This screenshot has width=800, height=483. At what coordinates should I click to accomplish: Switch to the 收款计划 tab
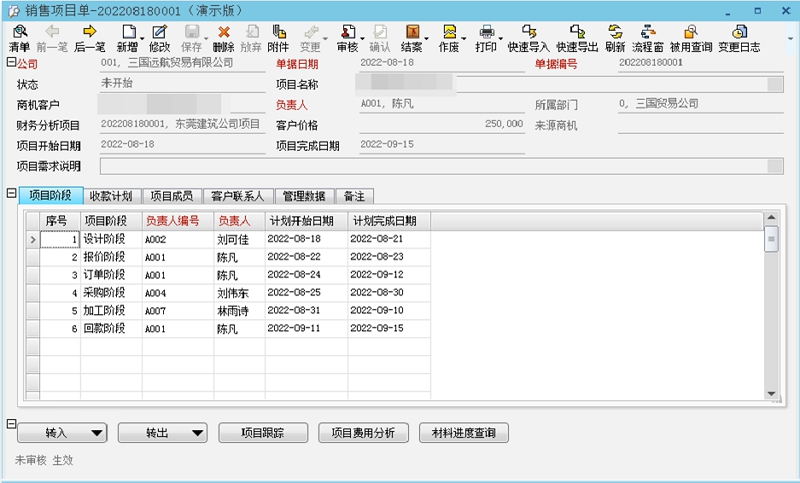click(x=110, y=195)
